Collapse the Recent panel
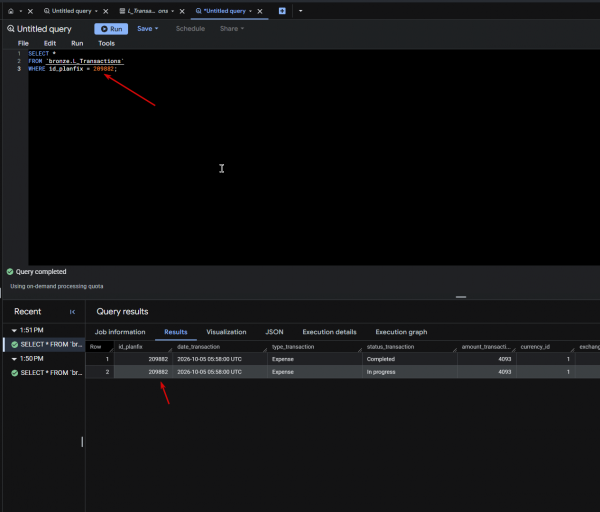The width and height of the screenshot is (600, 512). coord(72,312)
